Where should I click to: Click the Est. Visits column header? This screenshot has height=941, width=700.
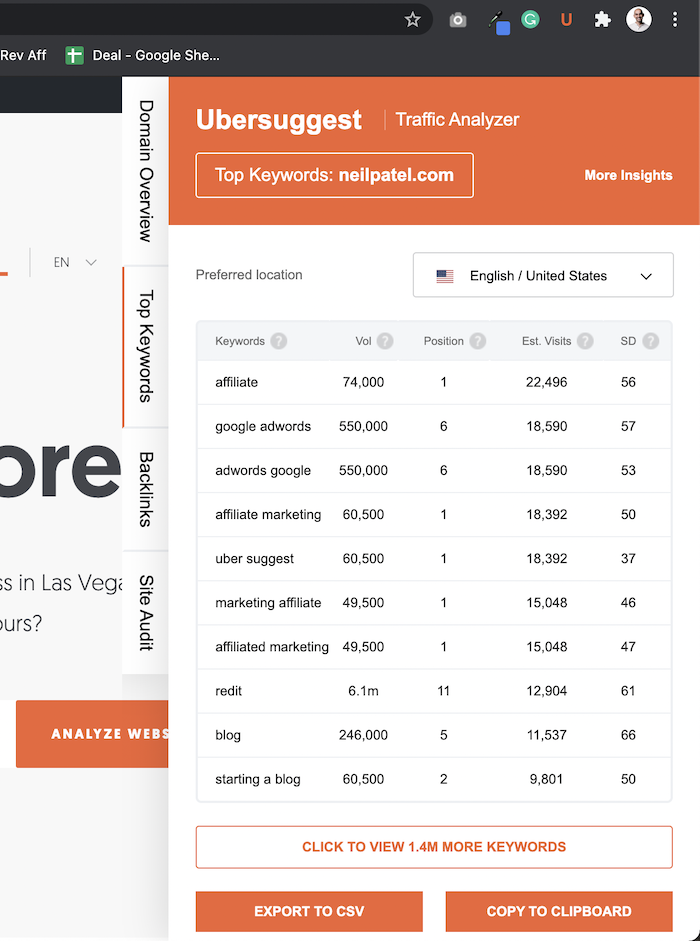pos(546,341)
